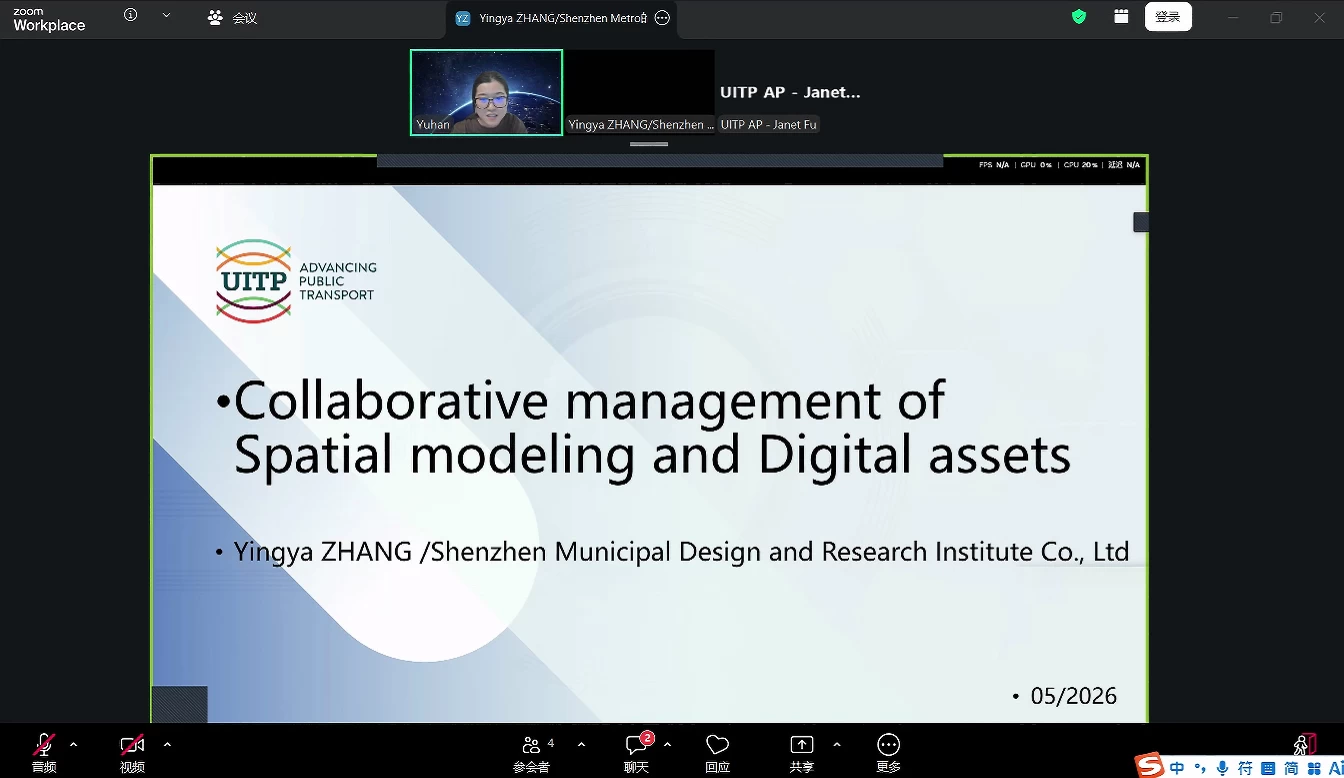Image resolution: width=1344 pixels, height=778 pixels.
Task: Click the share screen (共享) button
Action: click(802, 751)
